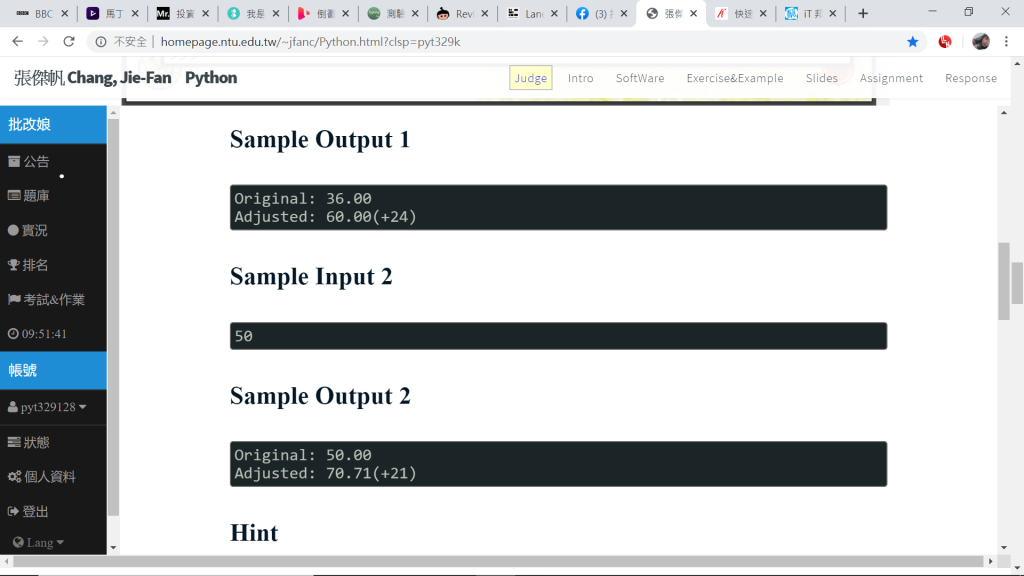
Task: Switch to the Revi tab
Action: pyautogui.click(x=461, y=13)
